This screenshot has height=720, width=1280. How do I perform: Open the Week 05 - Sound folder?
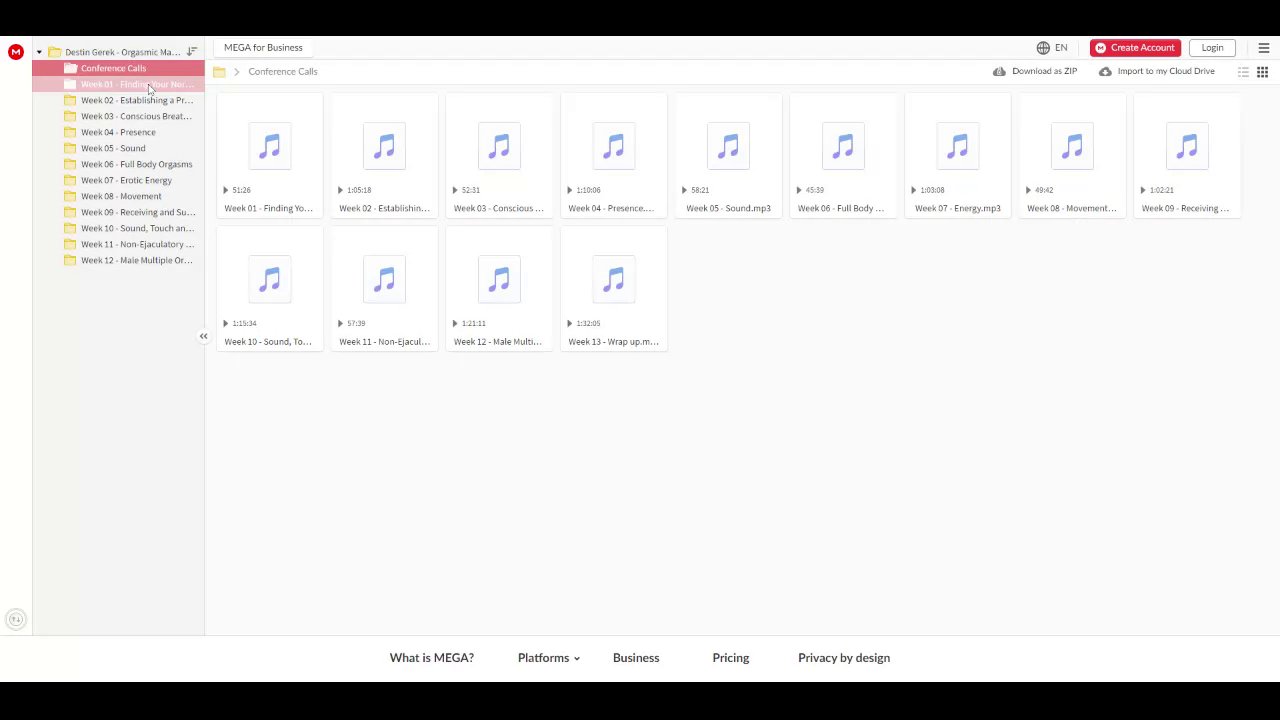(x=118, y=148)
